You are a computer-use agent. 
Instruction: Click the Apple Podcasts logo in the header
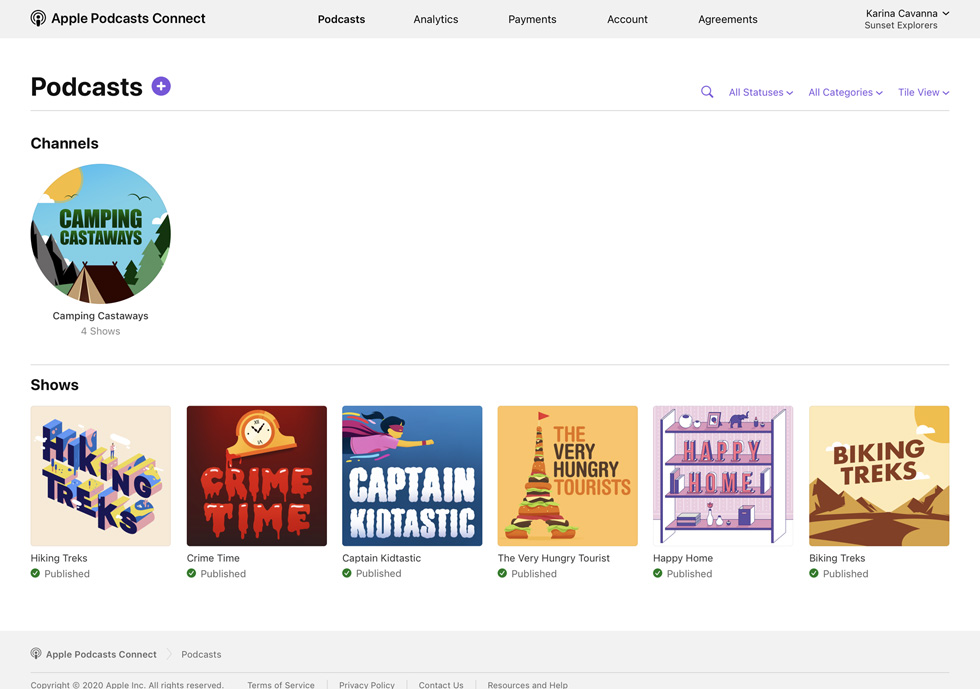coord(37,18)
